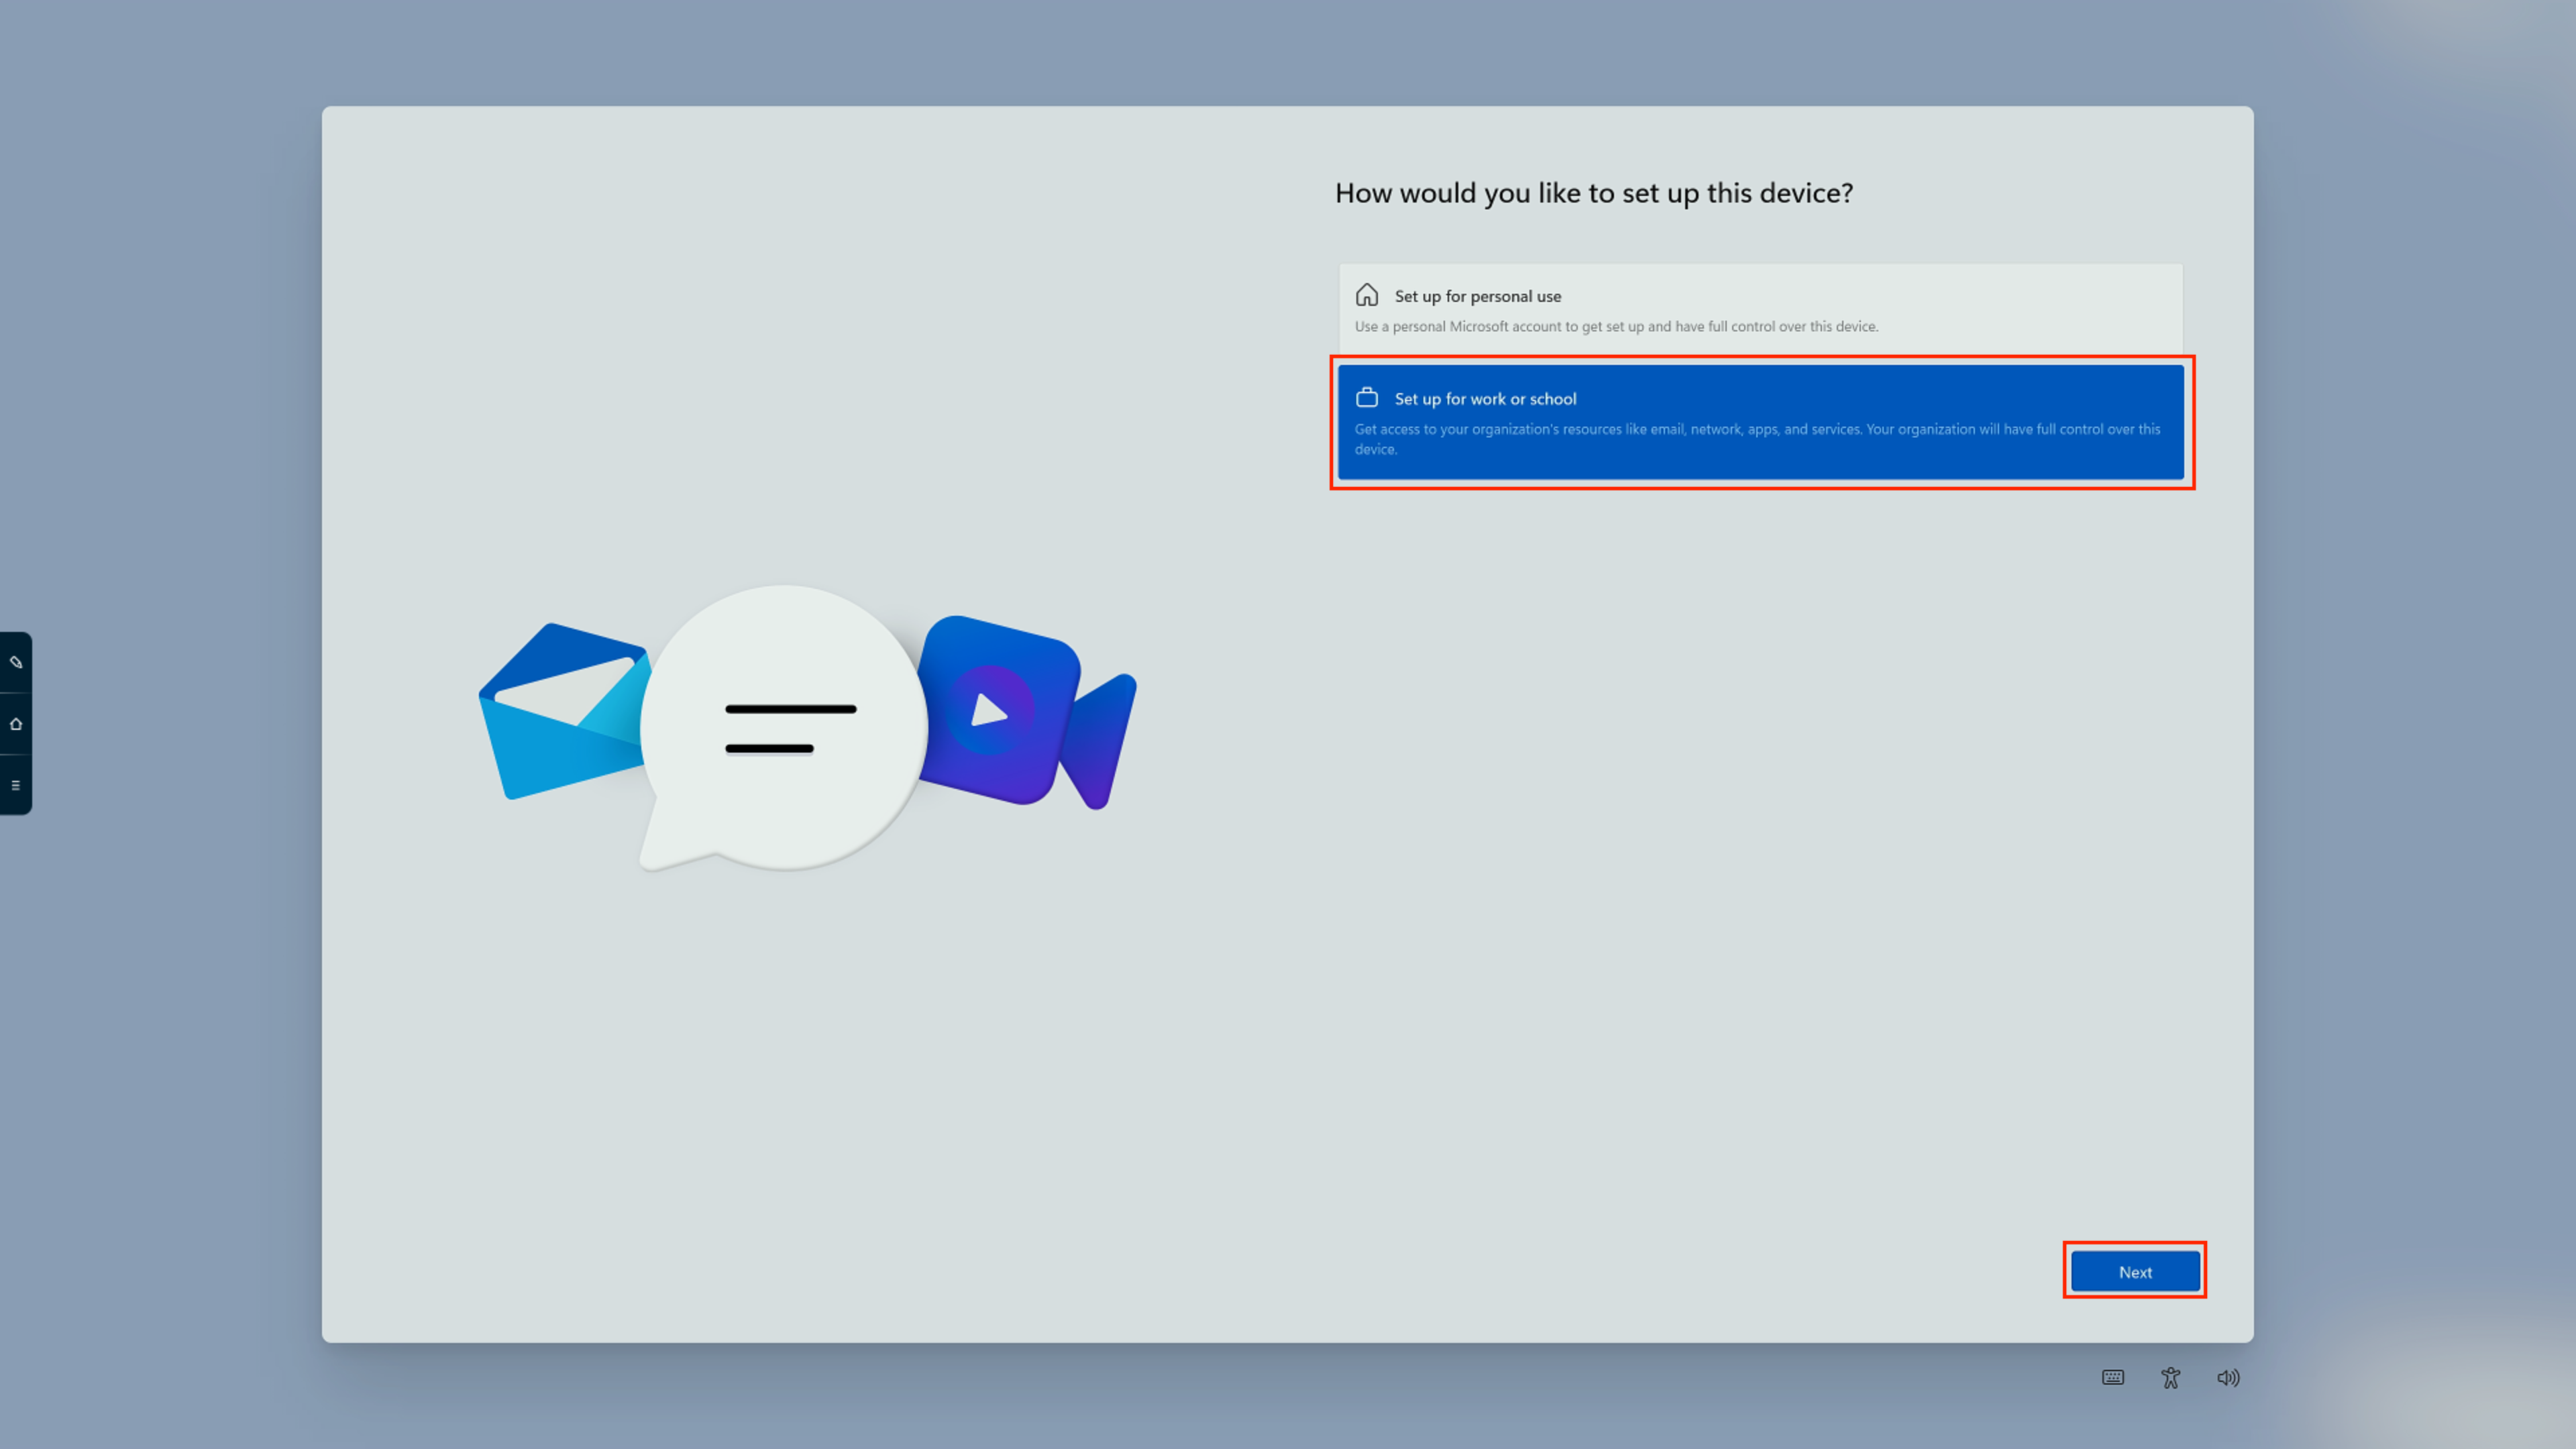The image size is (2576, 1449).
Task: Click the personal Microsoft account description text
Action: [1616, 326]
